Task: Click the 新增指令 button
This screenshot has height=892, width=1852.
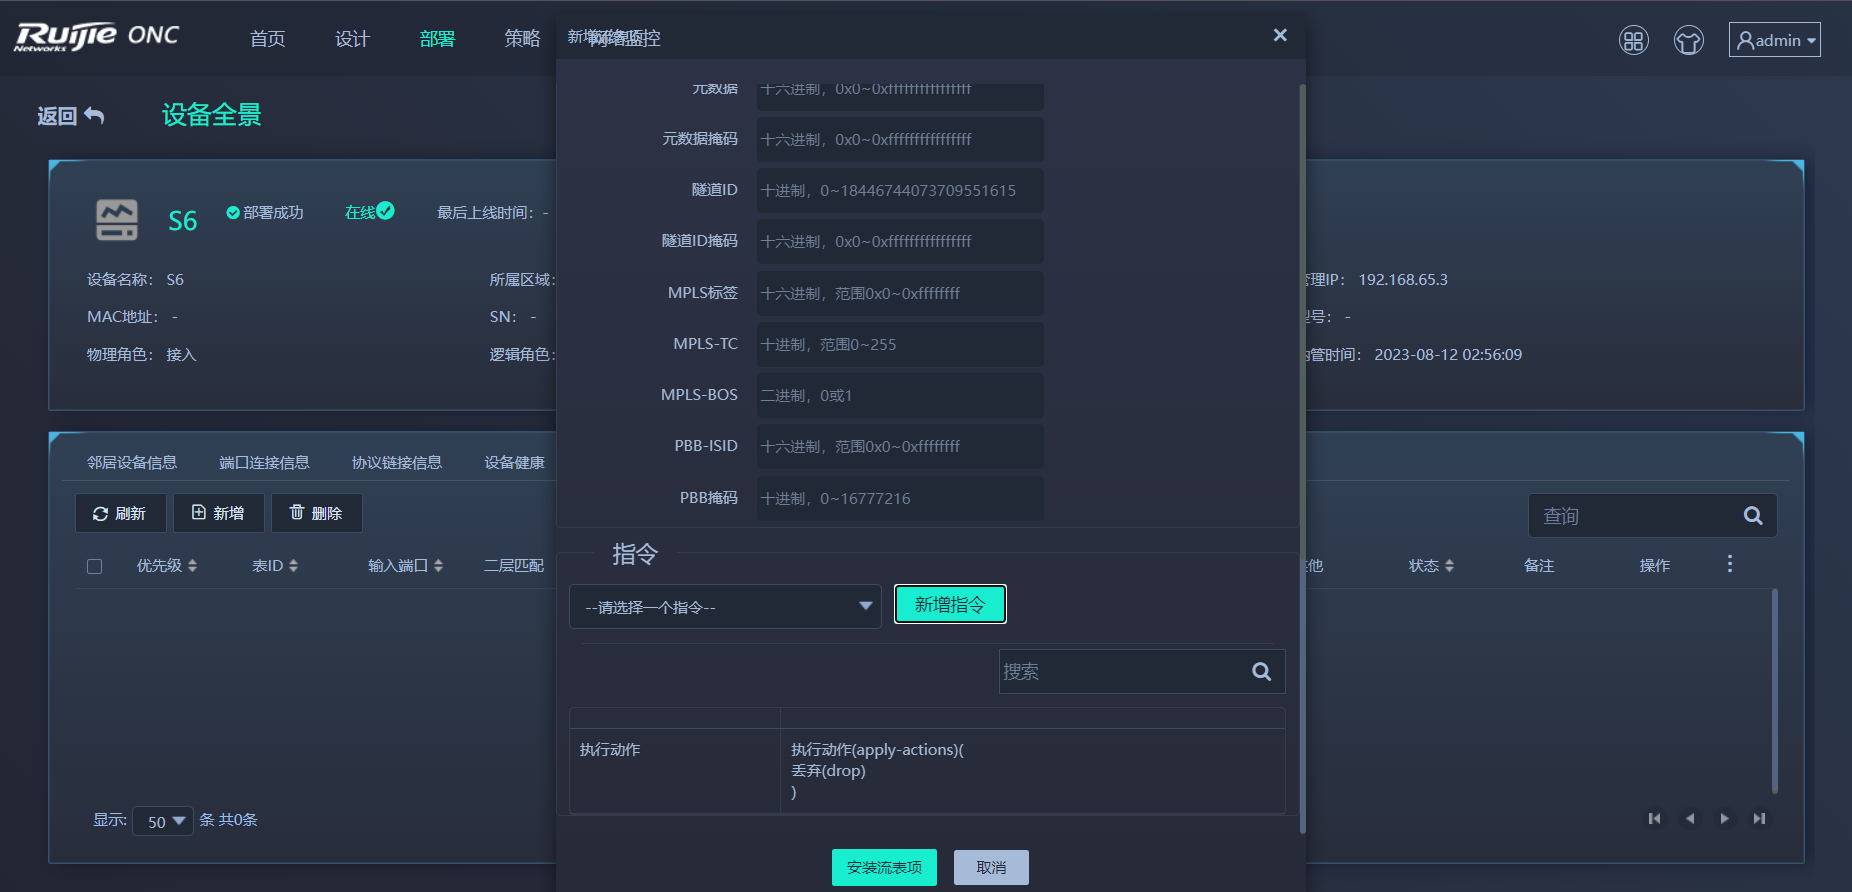Action: [x=950, y=604]
